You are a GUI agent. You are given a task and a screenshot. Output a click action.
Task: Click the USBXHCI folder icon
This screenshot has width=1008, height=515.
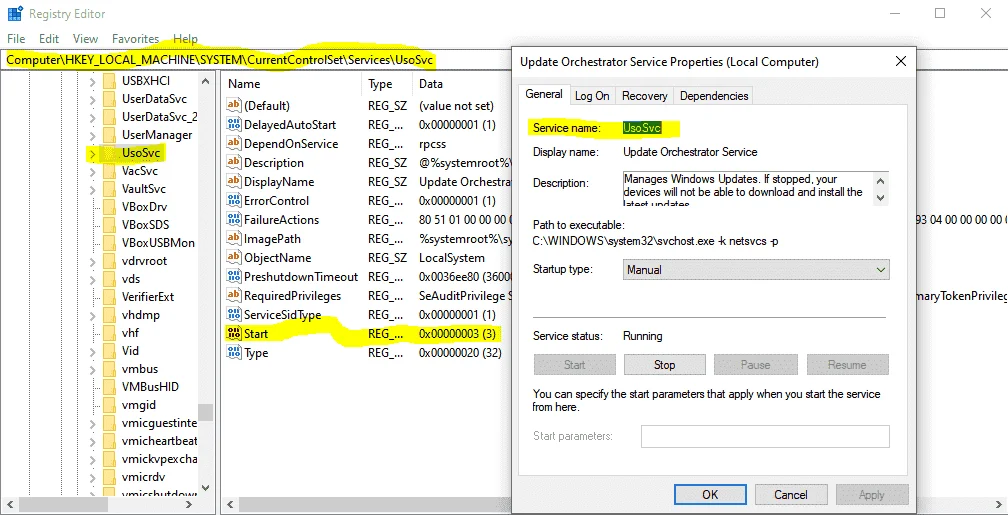110,81
